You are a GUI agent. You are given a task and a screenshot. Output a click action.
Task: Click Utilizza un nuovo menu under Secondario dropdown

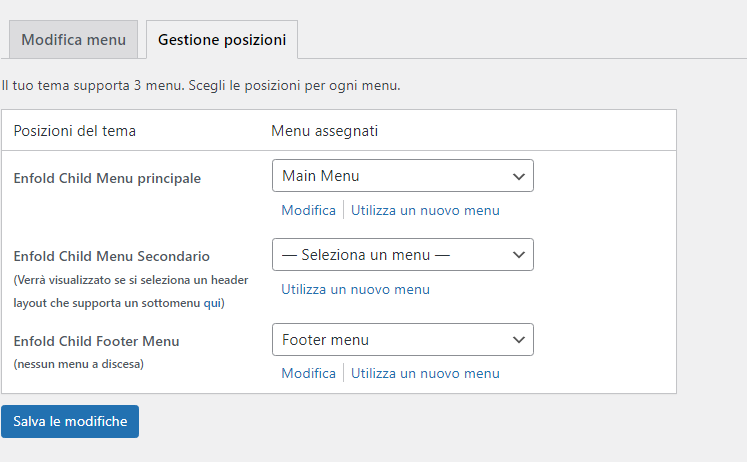pos(355,289)
